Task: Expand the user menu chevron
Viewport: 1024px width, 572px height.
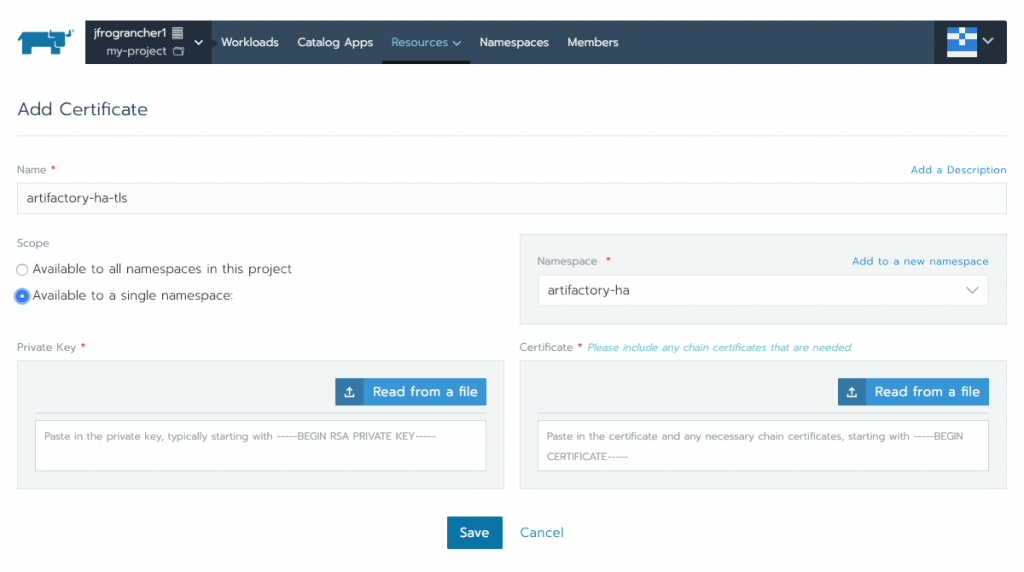Action: pyautogui.click(x=988, y=41)
